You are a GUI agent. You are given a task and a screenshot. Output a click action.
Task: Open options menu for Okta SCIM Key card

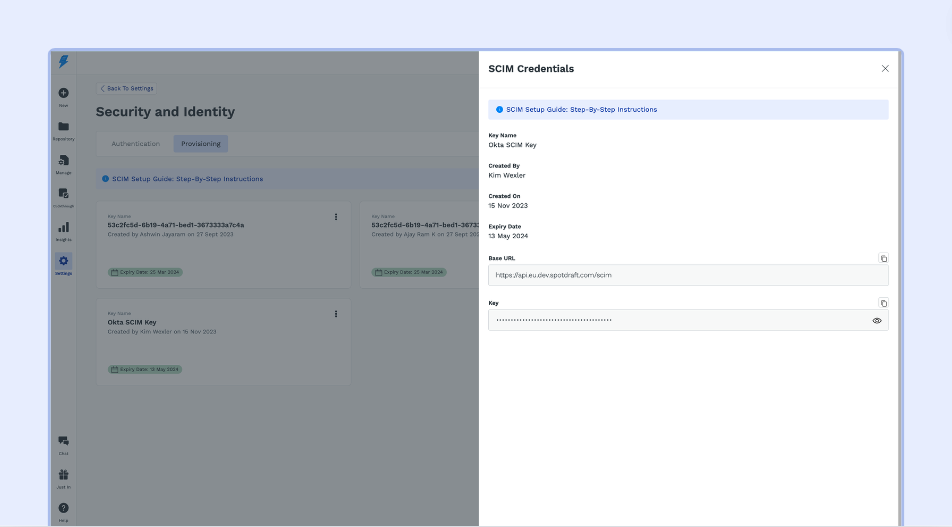click(x=336, y=314)
